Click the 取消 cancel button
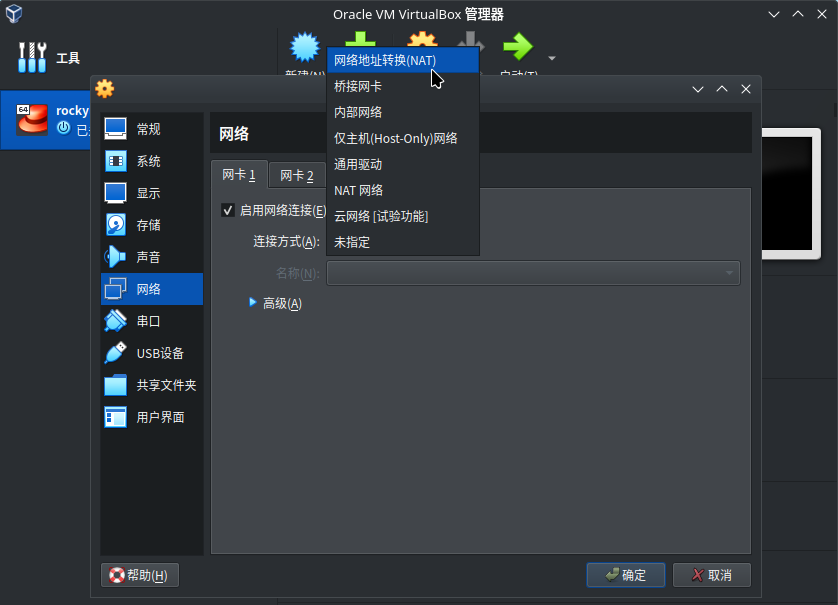838x605 pixels. 712,575
